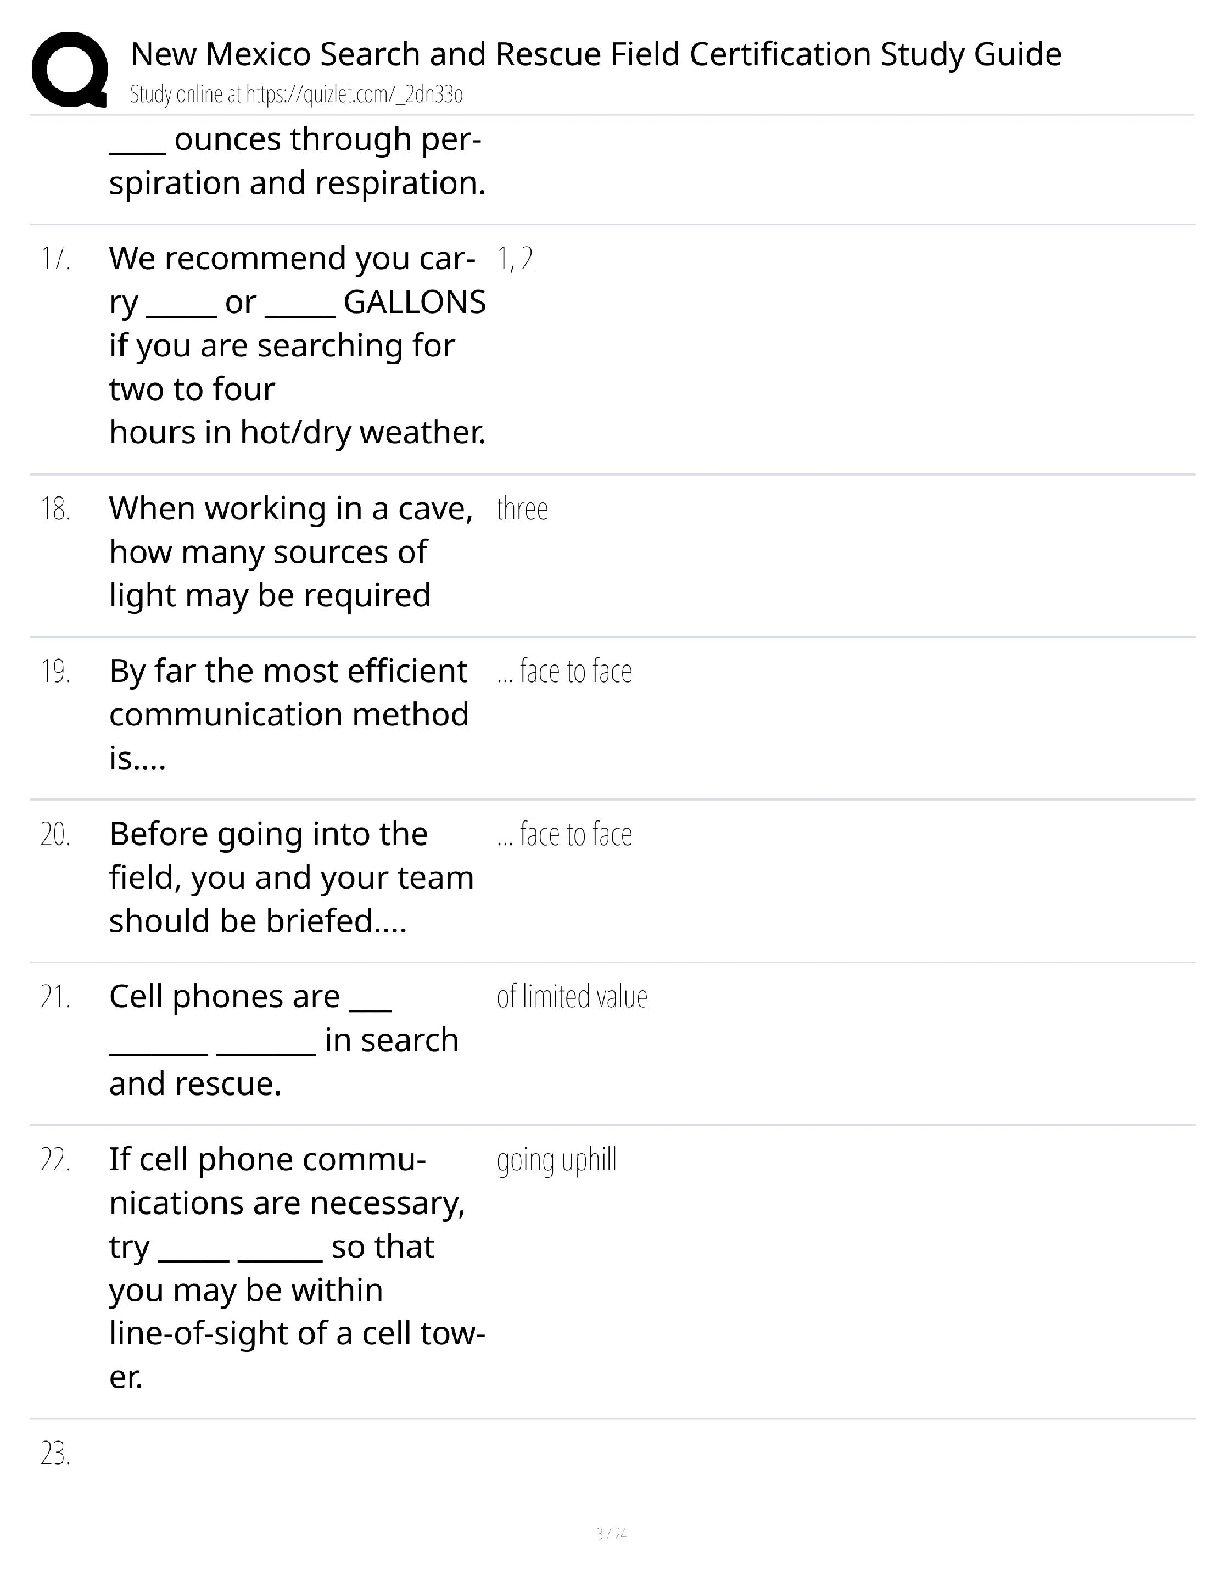1224x1584 pixels.
Task: Click the 'ounces through perspiration' text fragment
Action: [297, 161]
